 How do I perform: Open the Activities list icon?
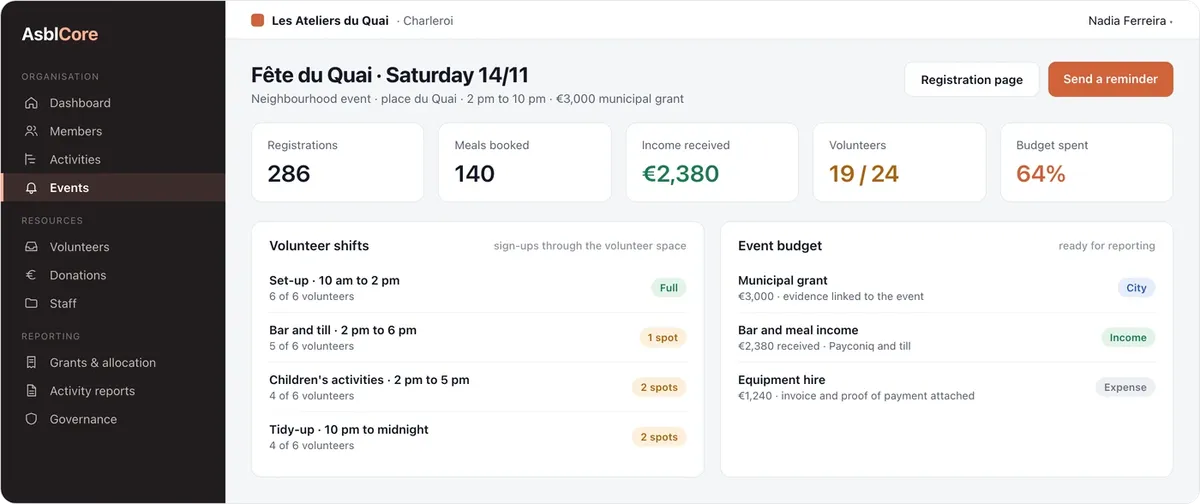(x=31, y=159)
